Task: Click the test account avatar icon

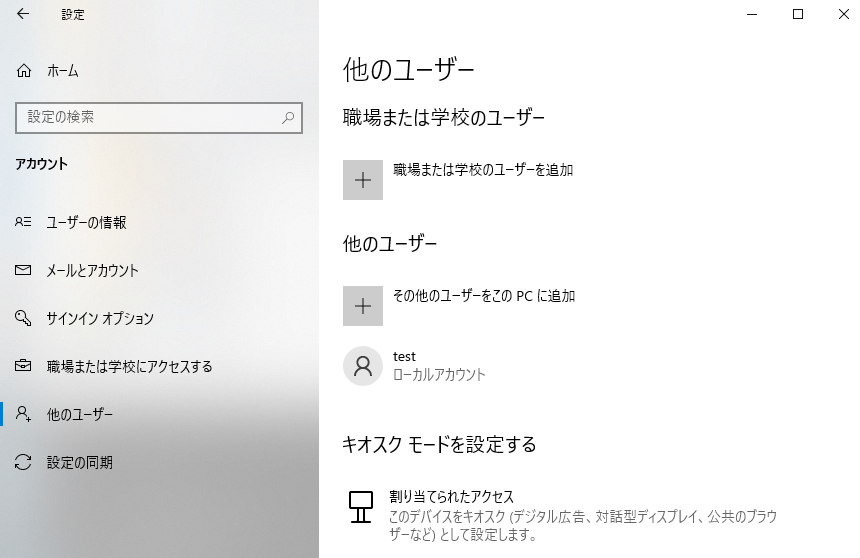Action: (363, 366)
